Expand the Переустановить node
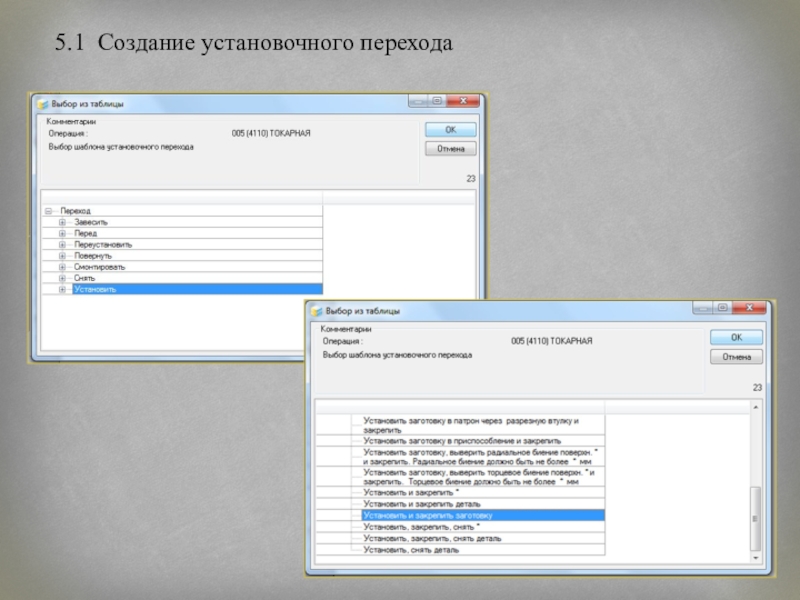800x600 pixels. coord(62,244)
